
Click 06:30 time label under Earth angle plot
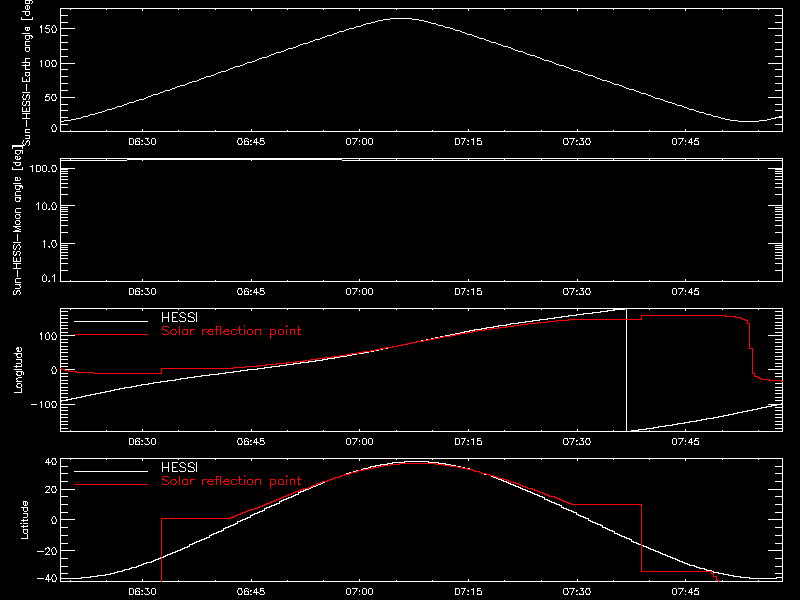click(142, 142)
